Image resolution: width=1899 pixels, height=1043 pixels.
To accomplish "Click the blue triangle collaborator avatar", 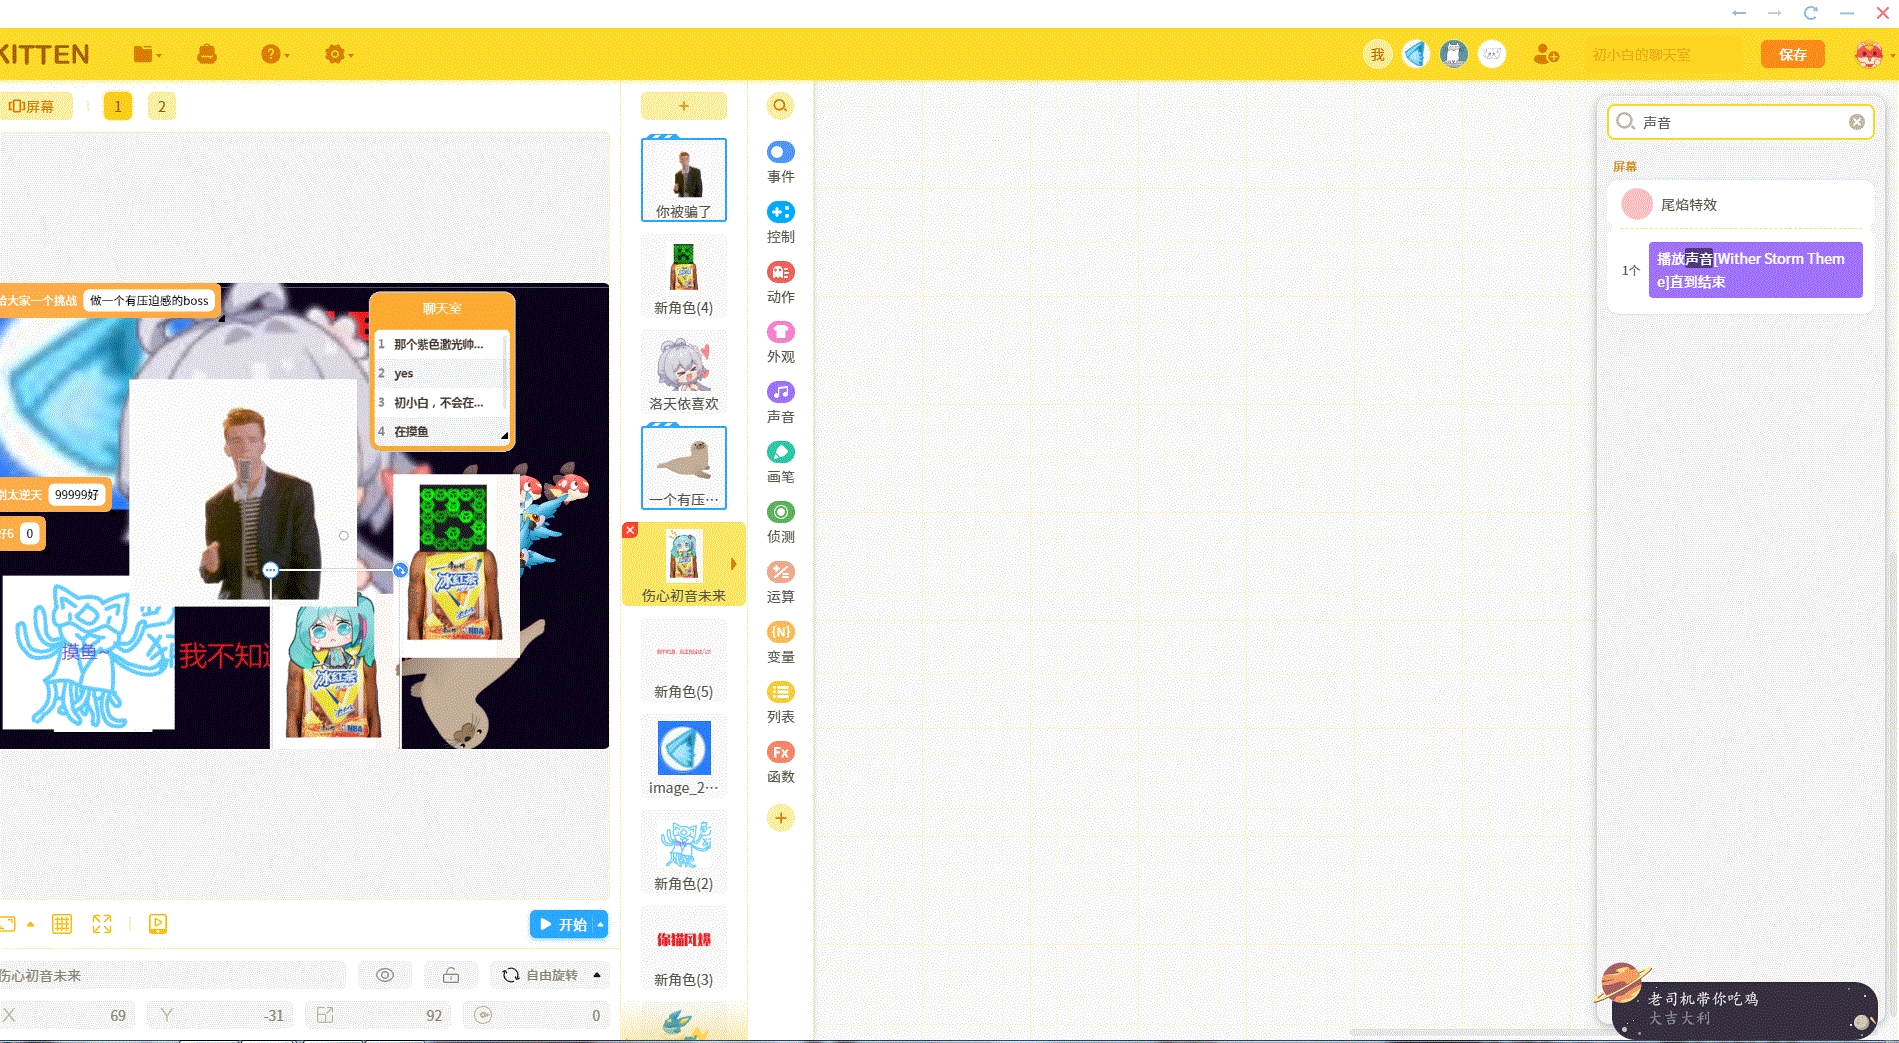I will [x=1416, y=54].
